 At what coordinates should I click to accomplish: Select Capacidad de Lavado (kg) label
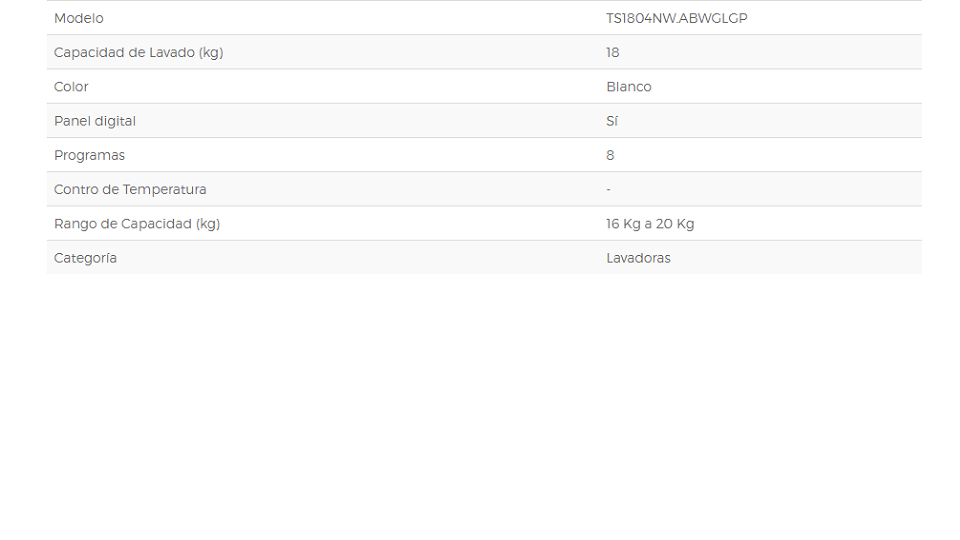coord(138,53)
